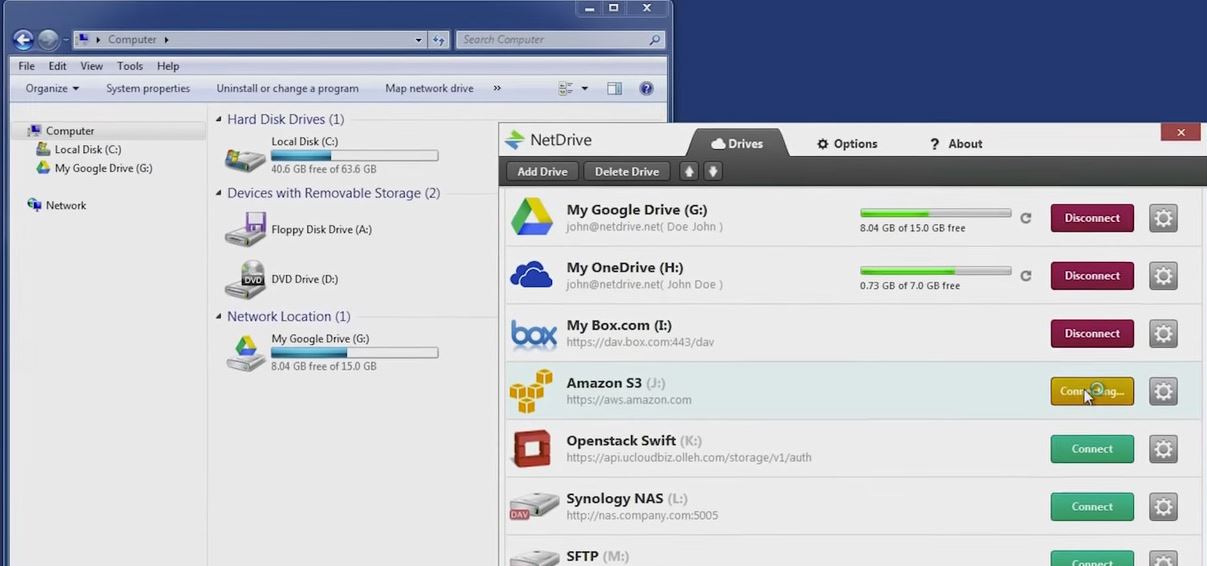Refresh My Google Drive storage usage

1025,218
